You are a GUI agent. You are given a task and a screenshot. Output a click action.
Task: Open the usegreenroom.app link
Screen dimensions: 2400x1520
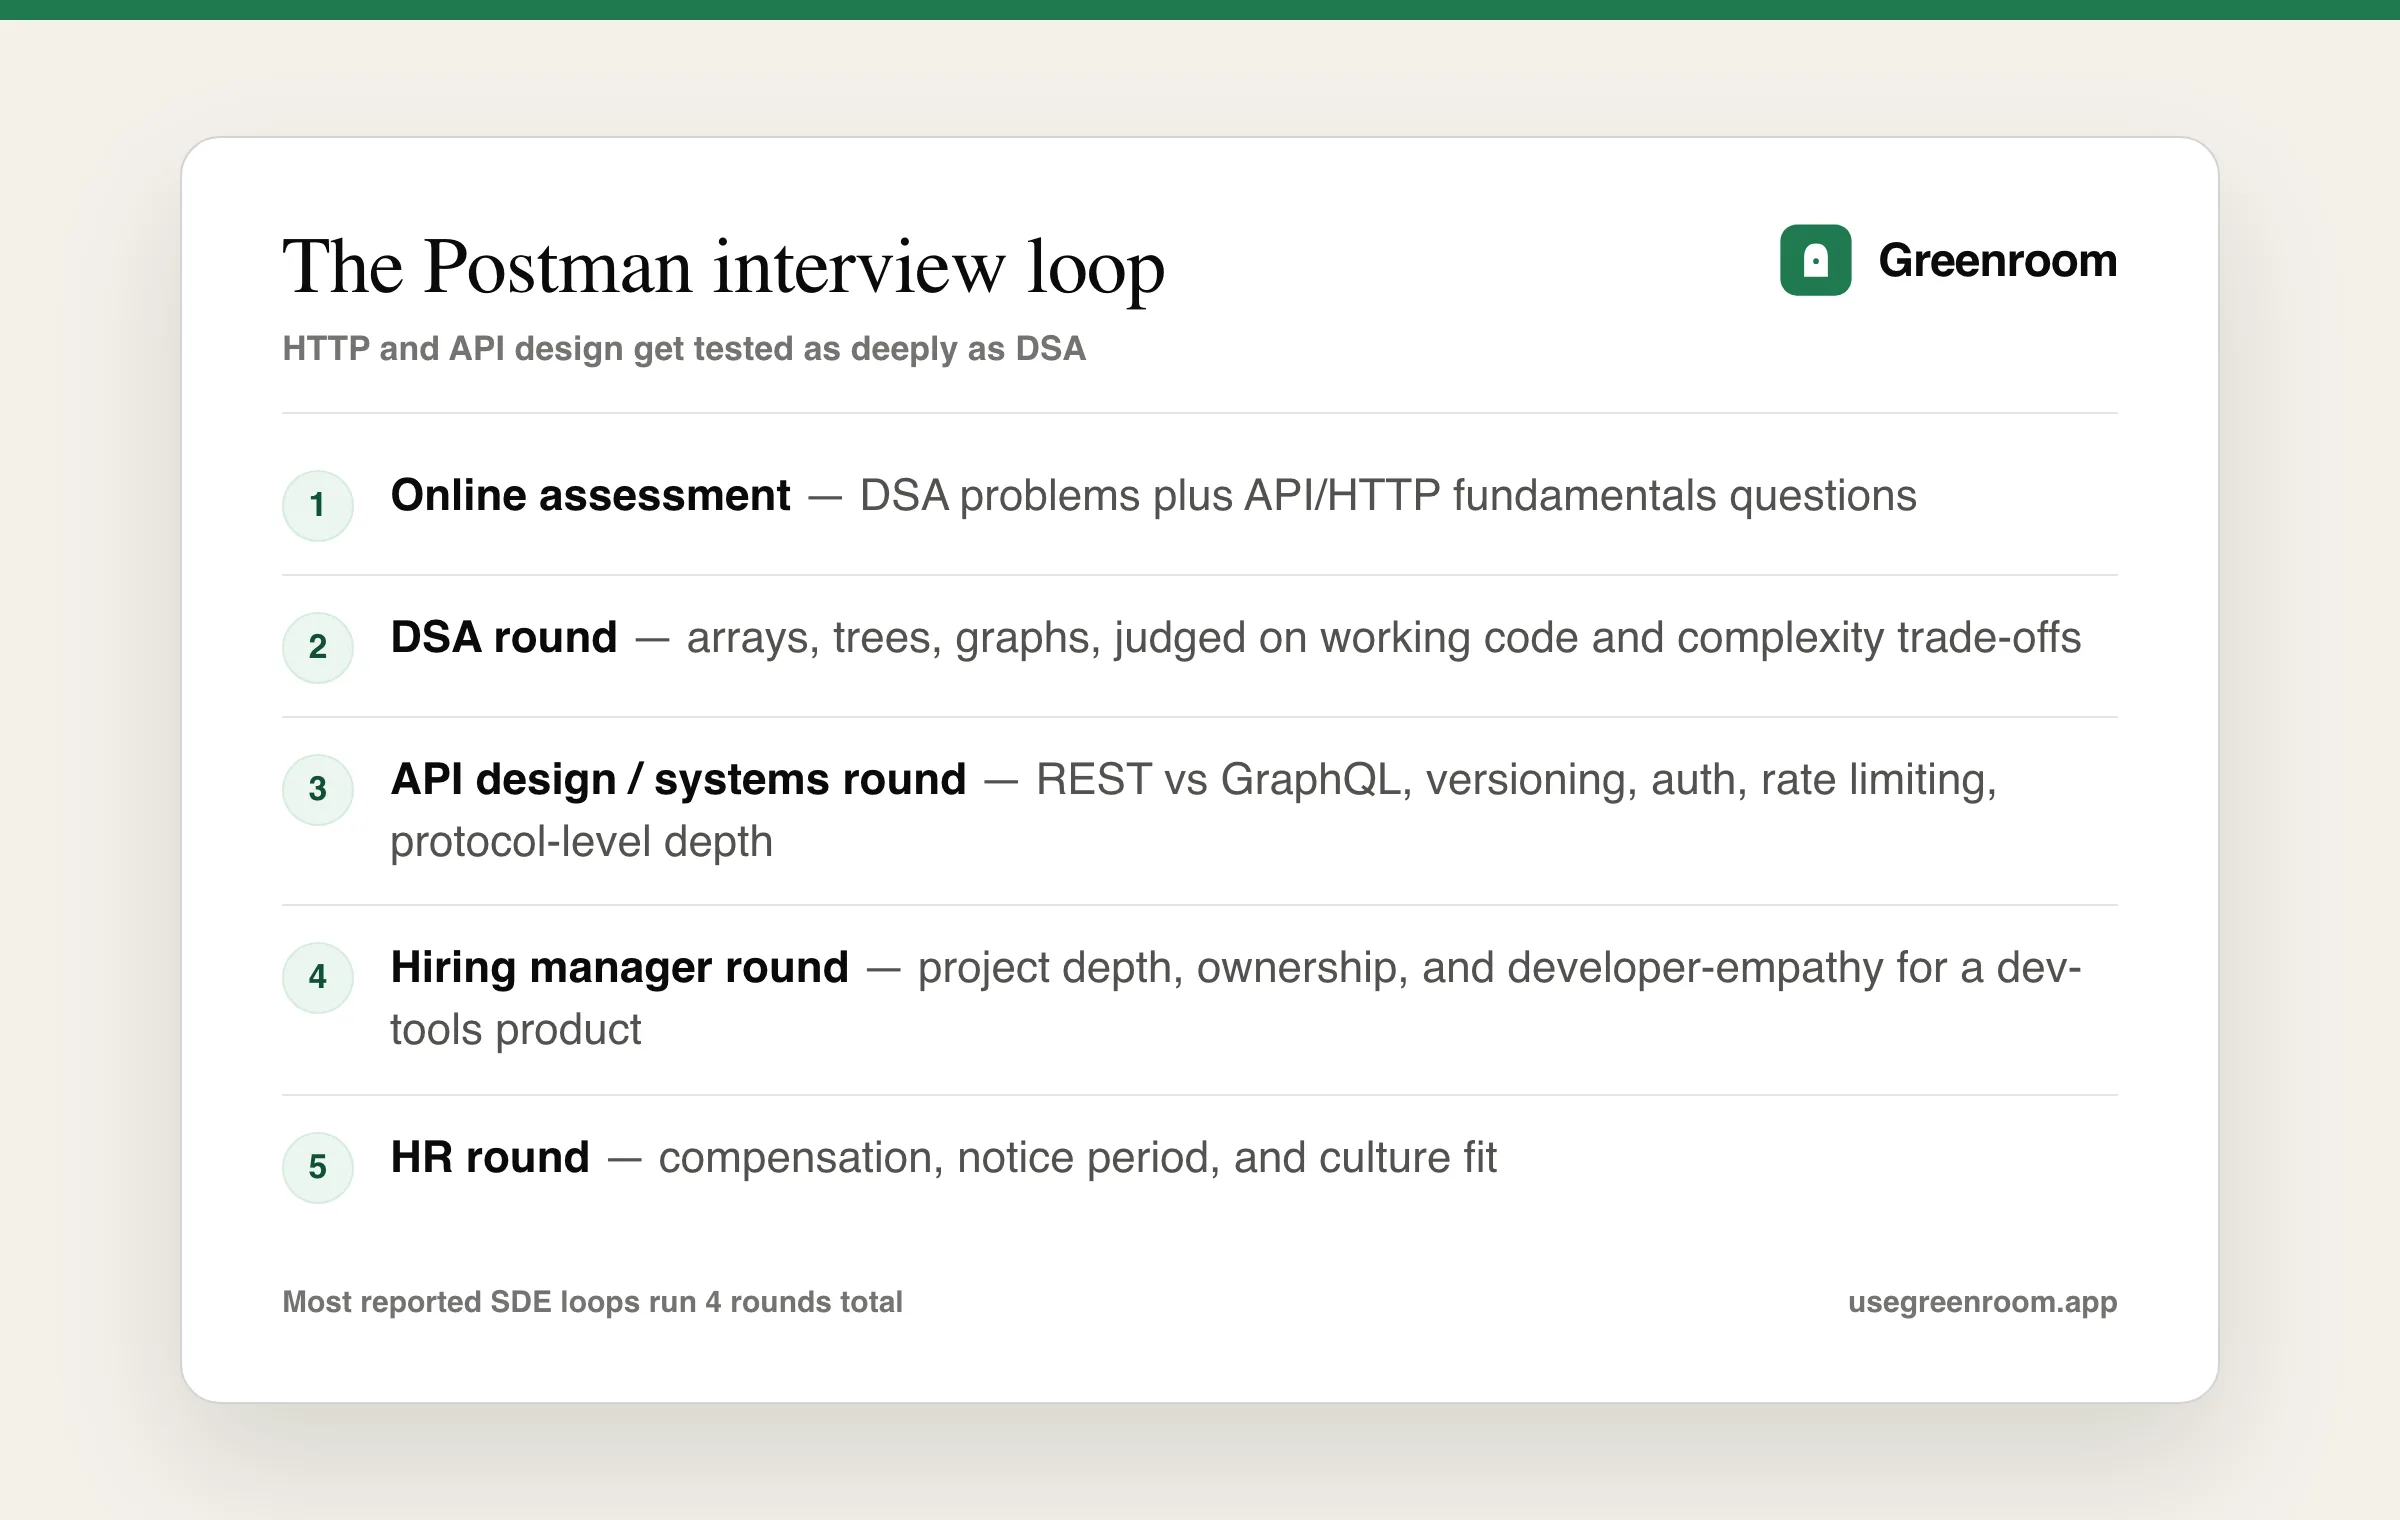pyautogui.click(x=1982, y=1302)
